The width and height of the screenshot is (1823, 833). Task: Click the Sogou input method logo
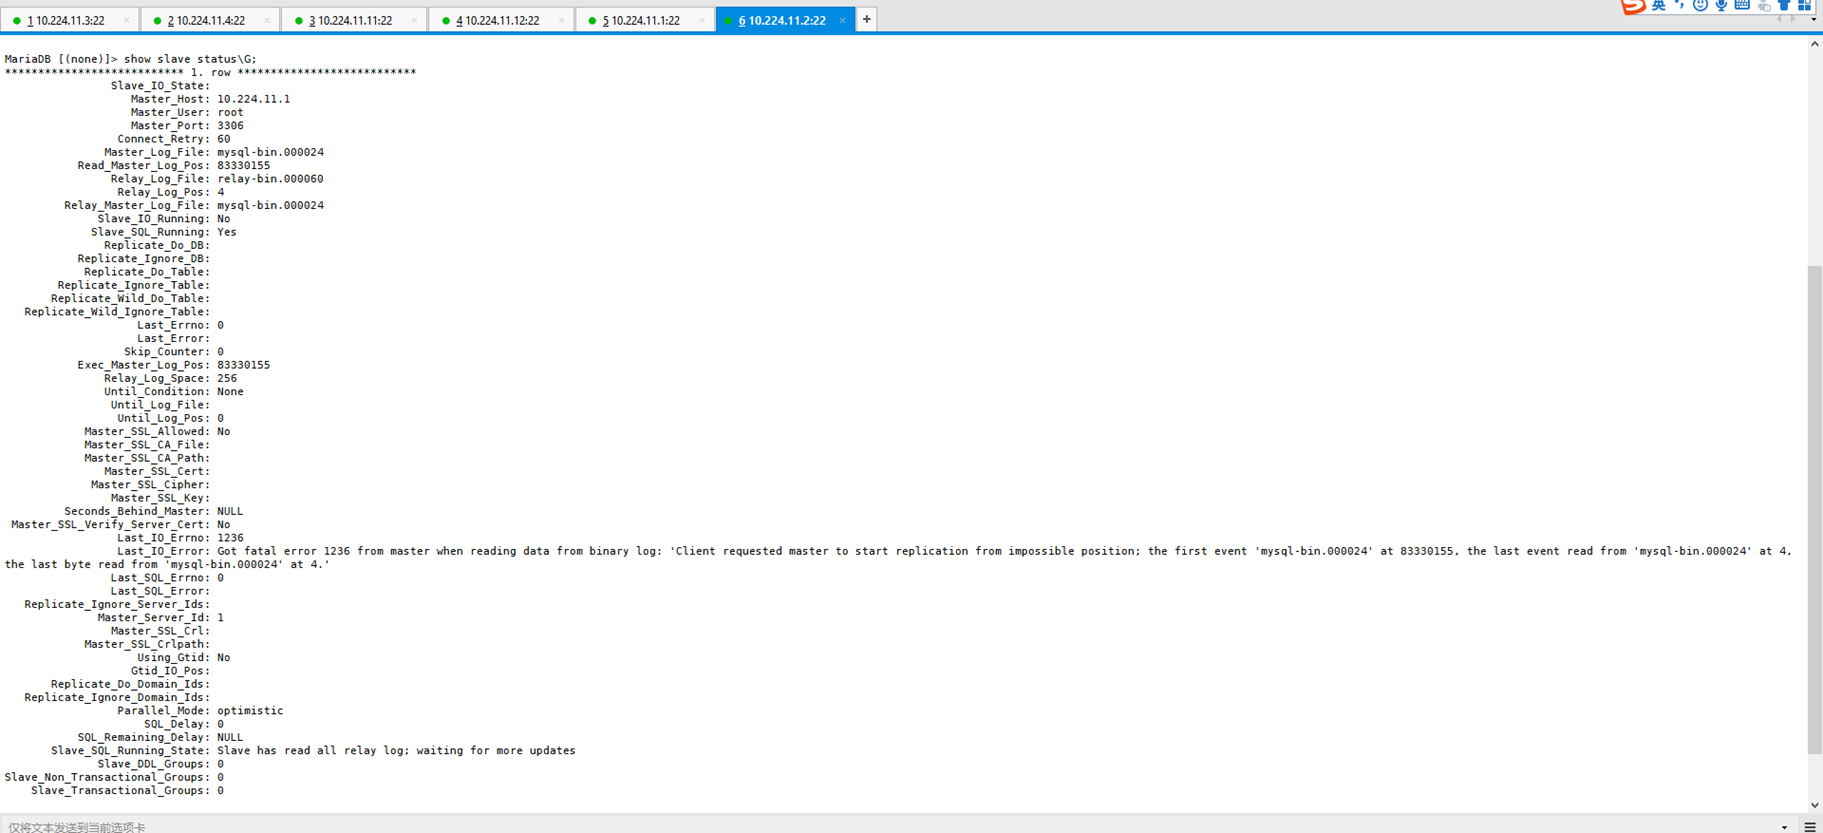[1632, 6]
